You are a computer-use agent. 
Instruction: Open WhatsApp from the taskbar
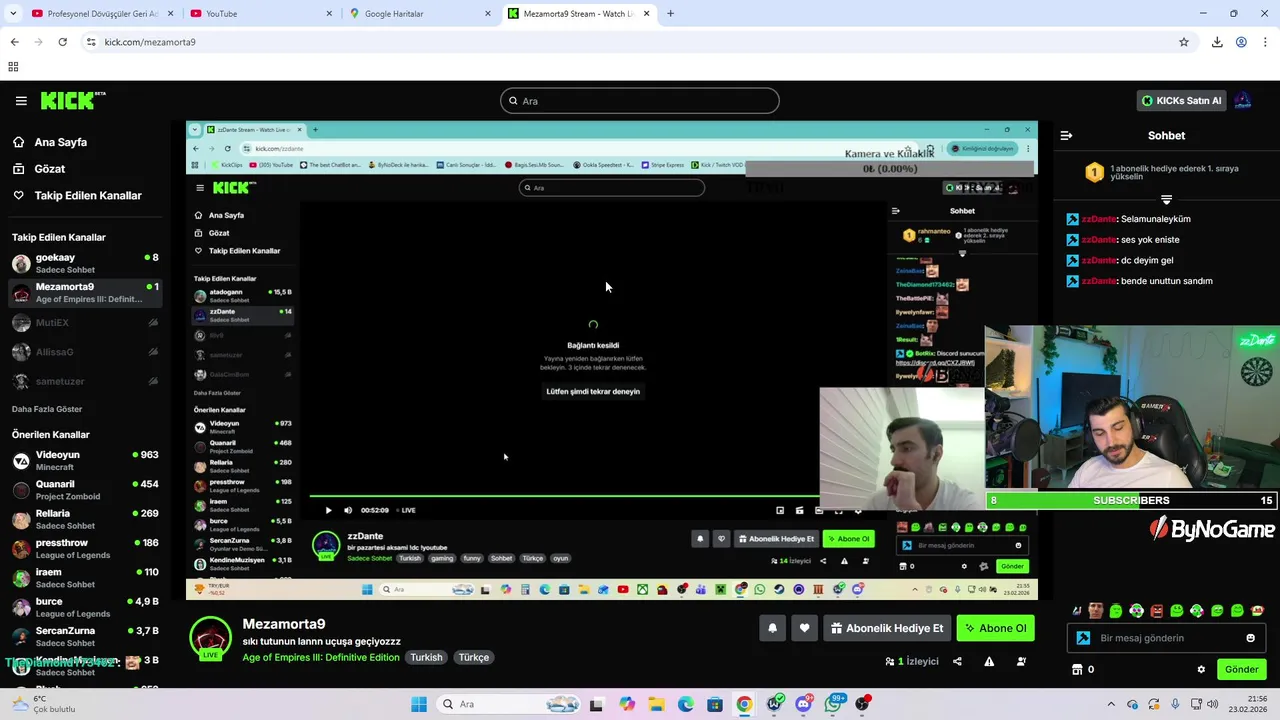pos(833,704)
